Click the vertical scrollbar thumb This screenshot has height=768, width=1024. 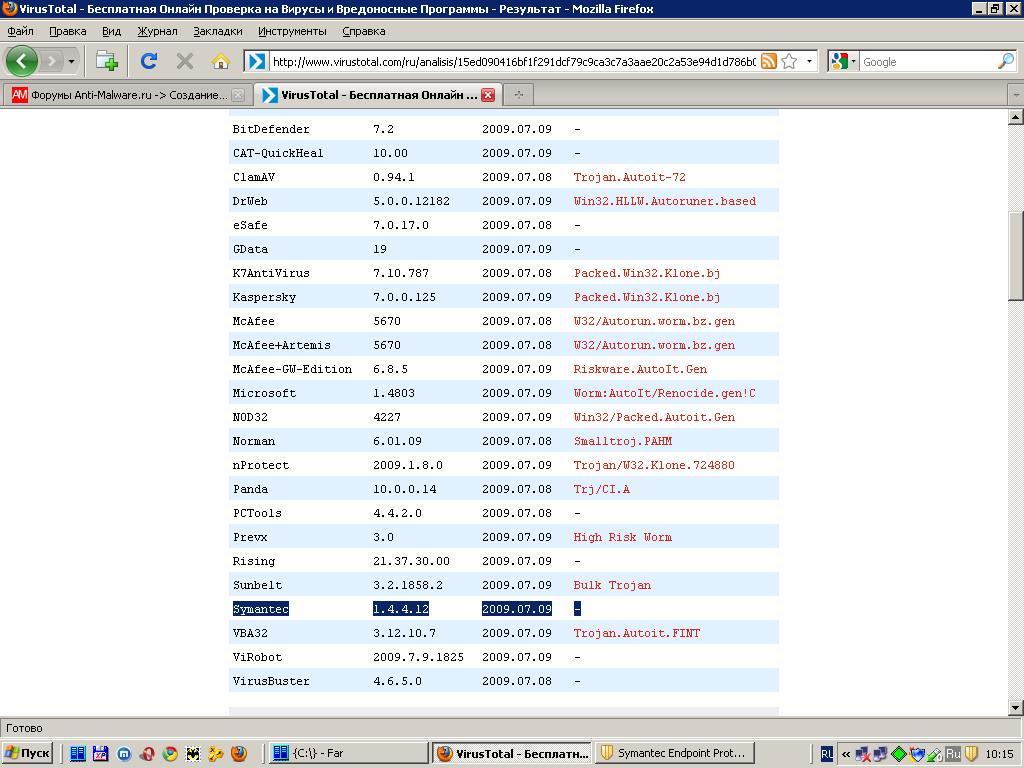(1016, 255)
